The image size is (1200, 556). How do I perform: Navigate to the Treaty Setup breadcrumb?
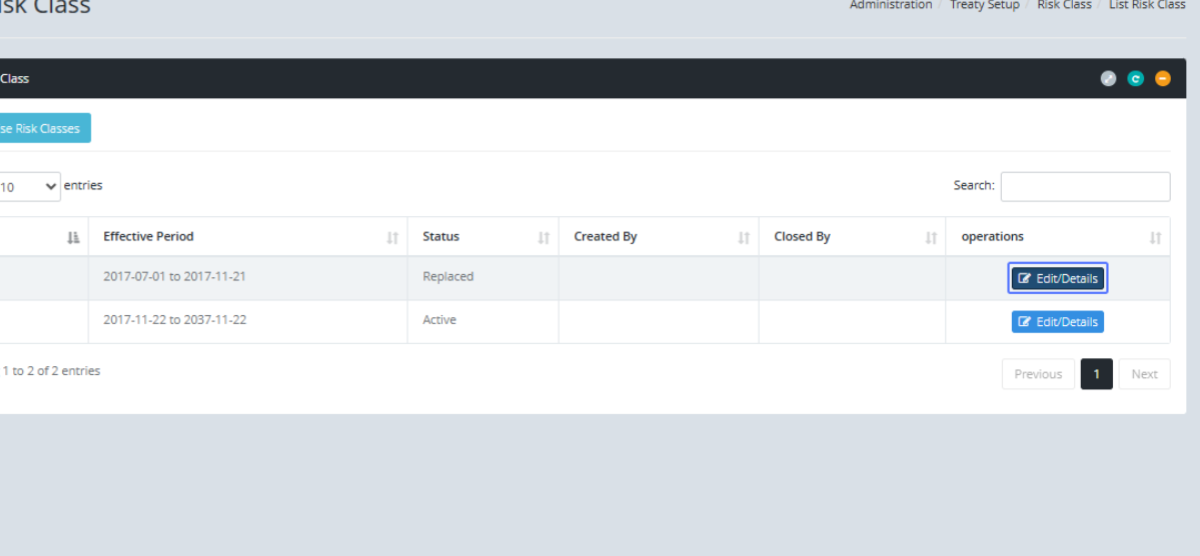[x=984, y=5]
